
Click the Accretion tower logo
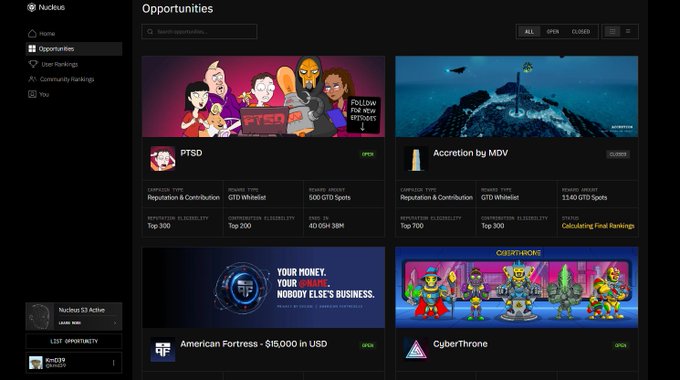(x=415, y=158)
